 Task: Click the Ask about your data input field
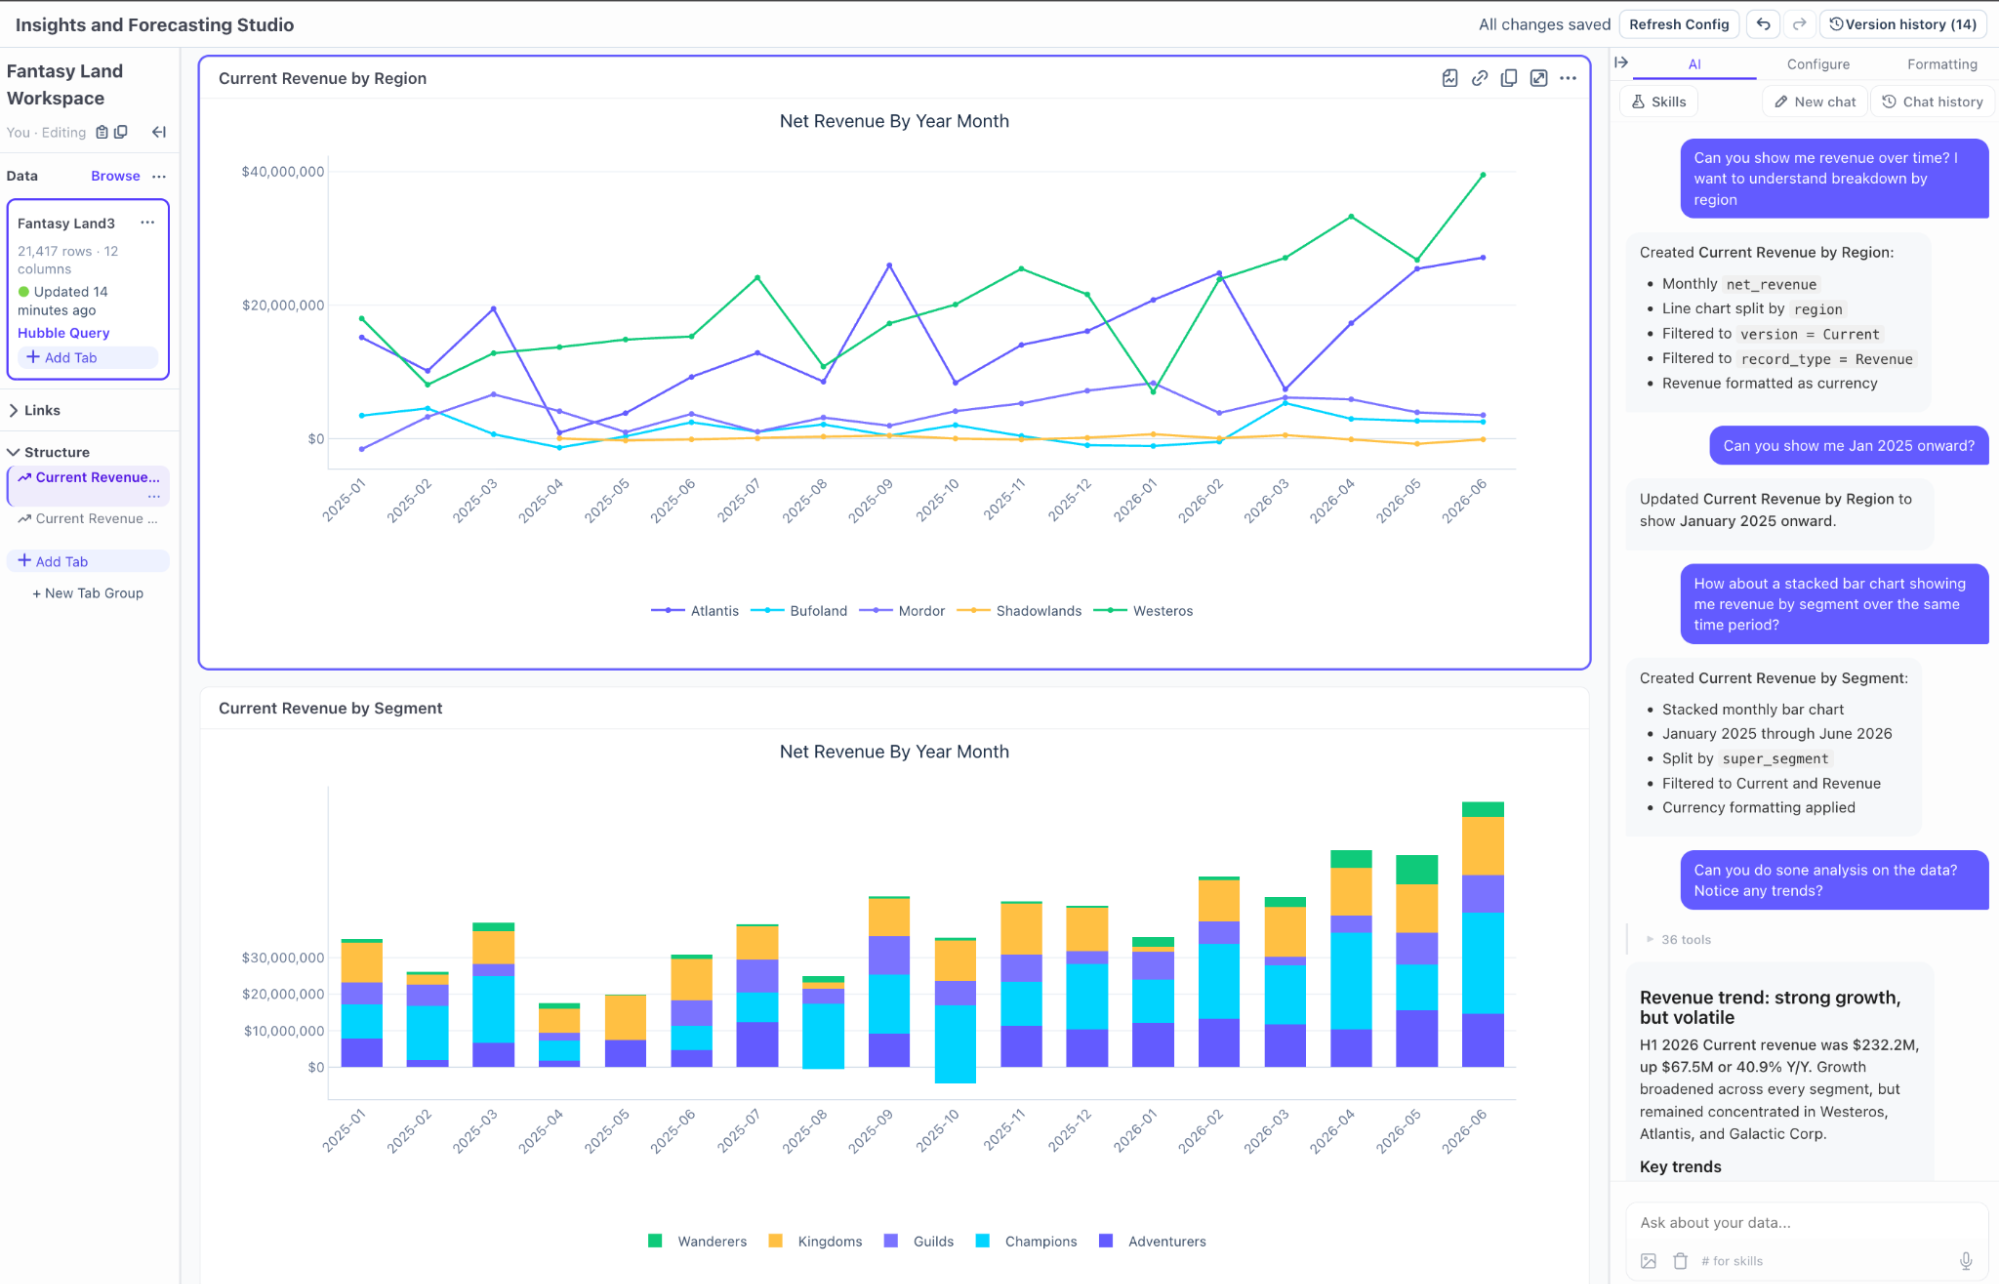[1805, 1222]
